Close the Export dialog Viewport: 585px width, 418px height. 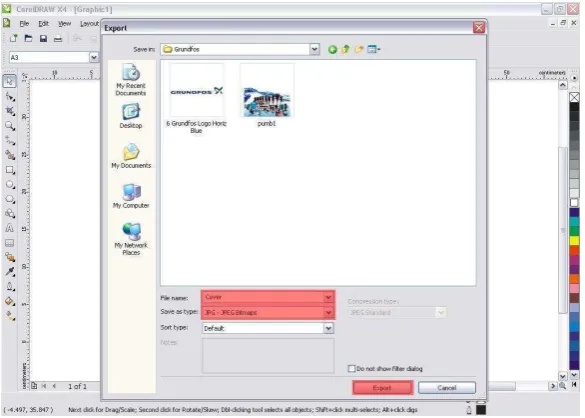click(479, 28)
